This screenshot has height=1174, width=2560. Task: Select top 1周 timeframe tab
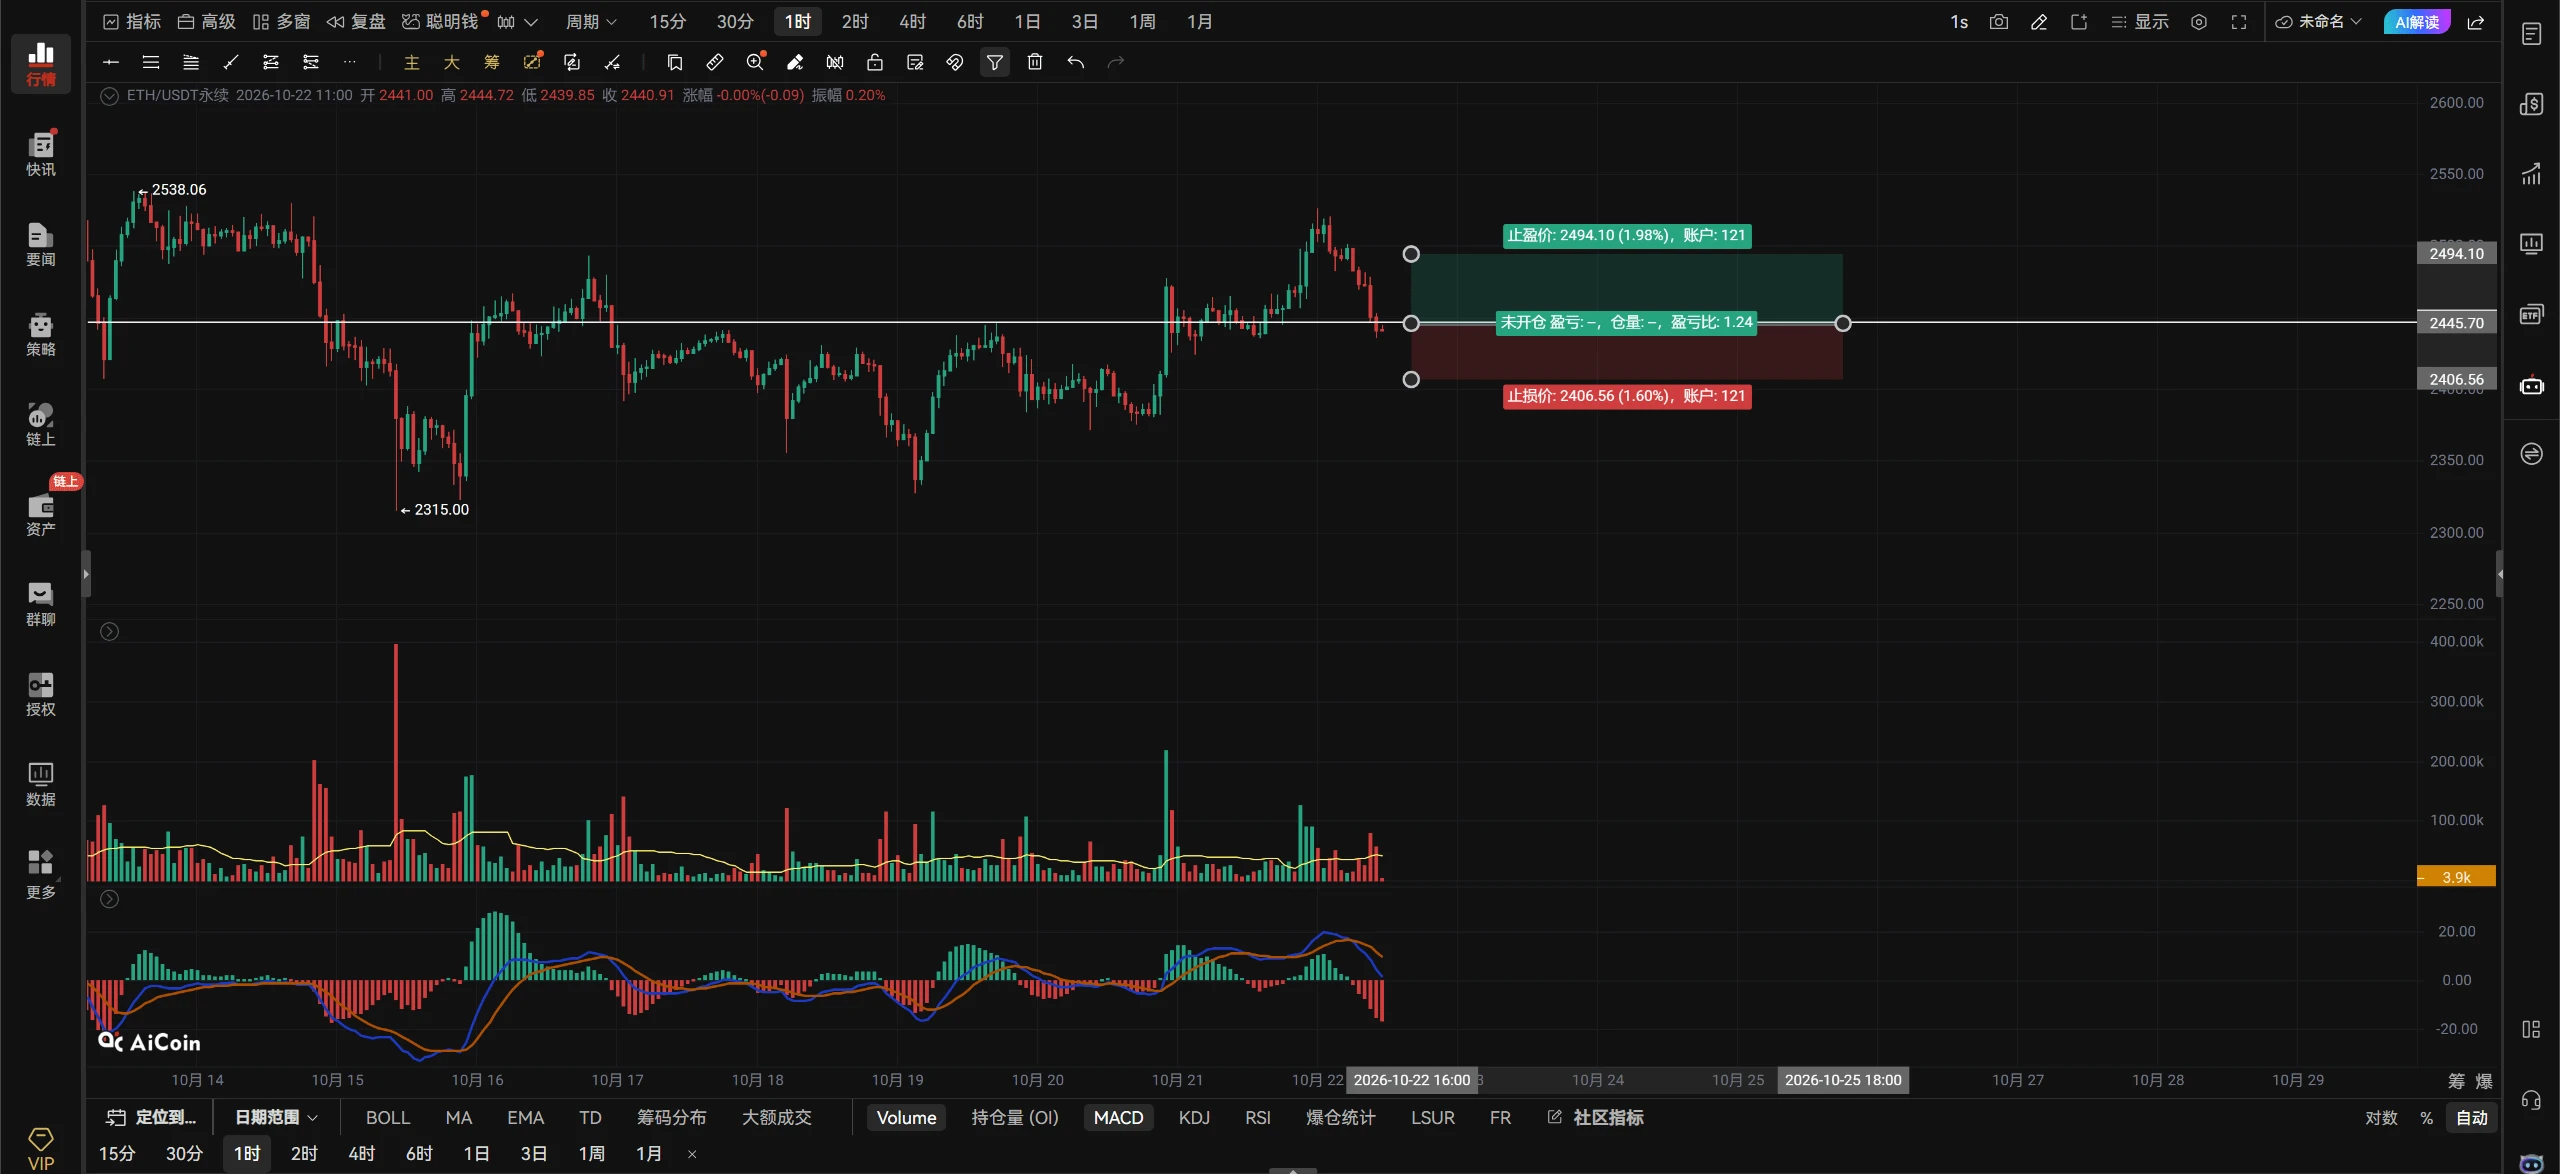[1142, 22]
